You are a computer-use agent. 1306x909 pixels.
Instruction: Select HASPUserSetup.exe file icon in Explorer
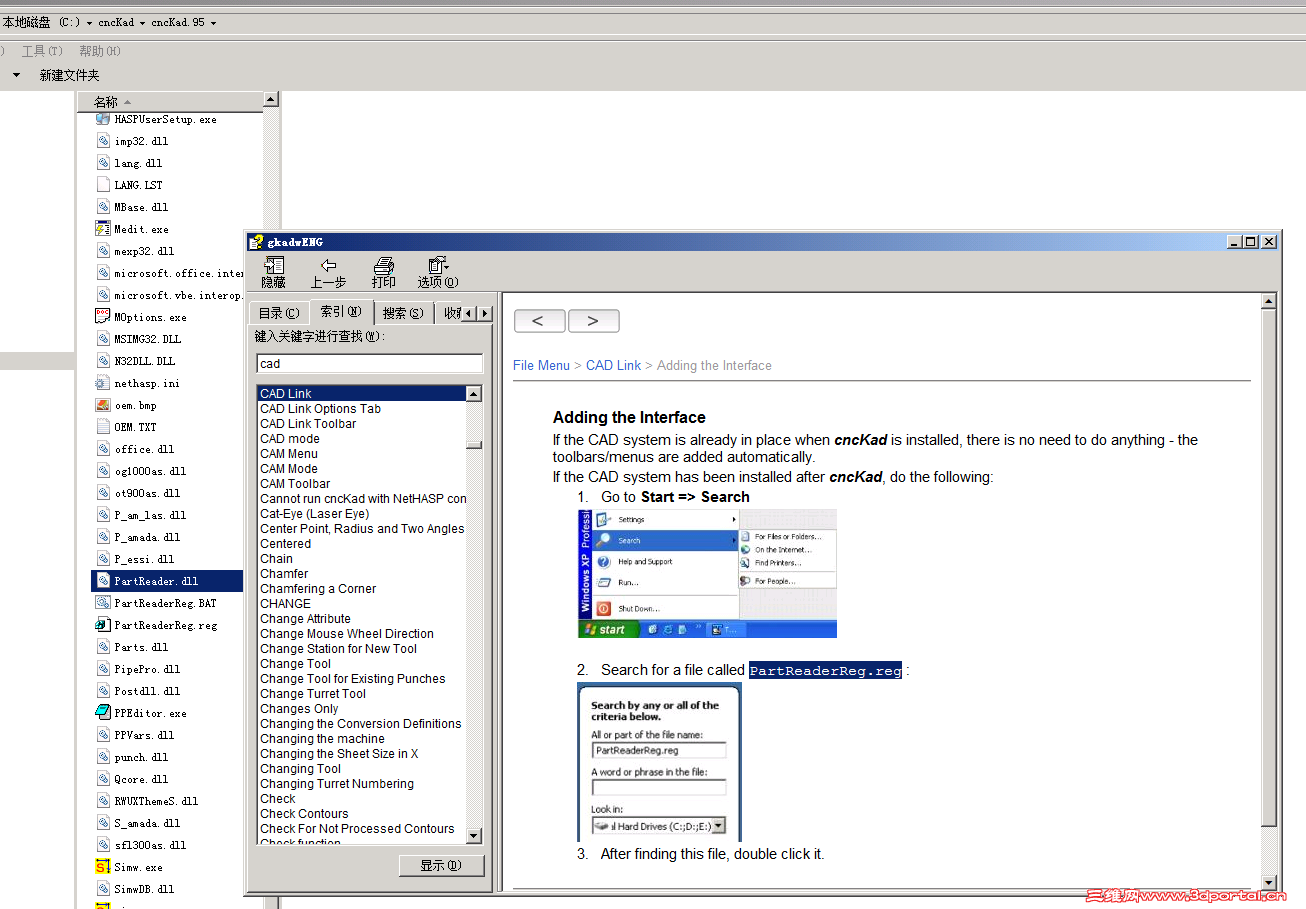[103, 119]
